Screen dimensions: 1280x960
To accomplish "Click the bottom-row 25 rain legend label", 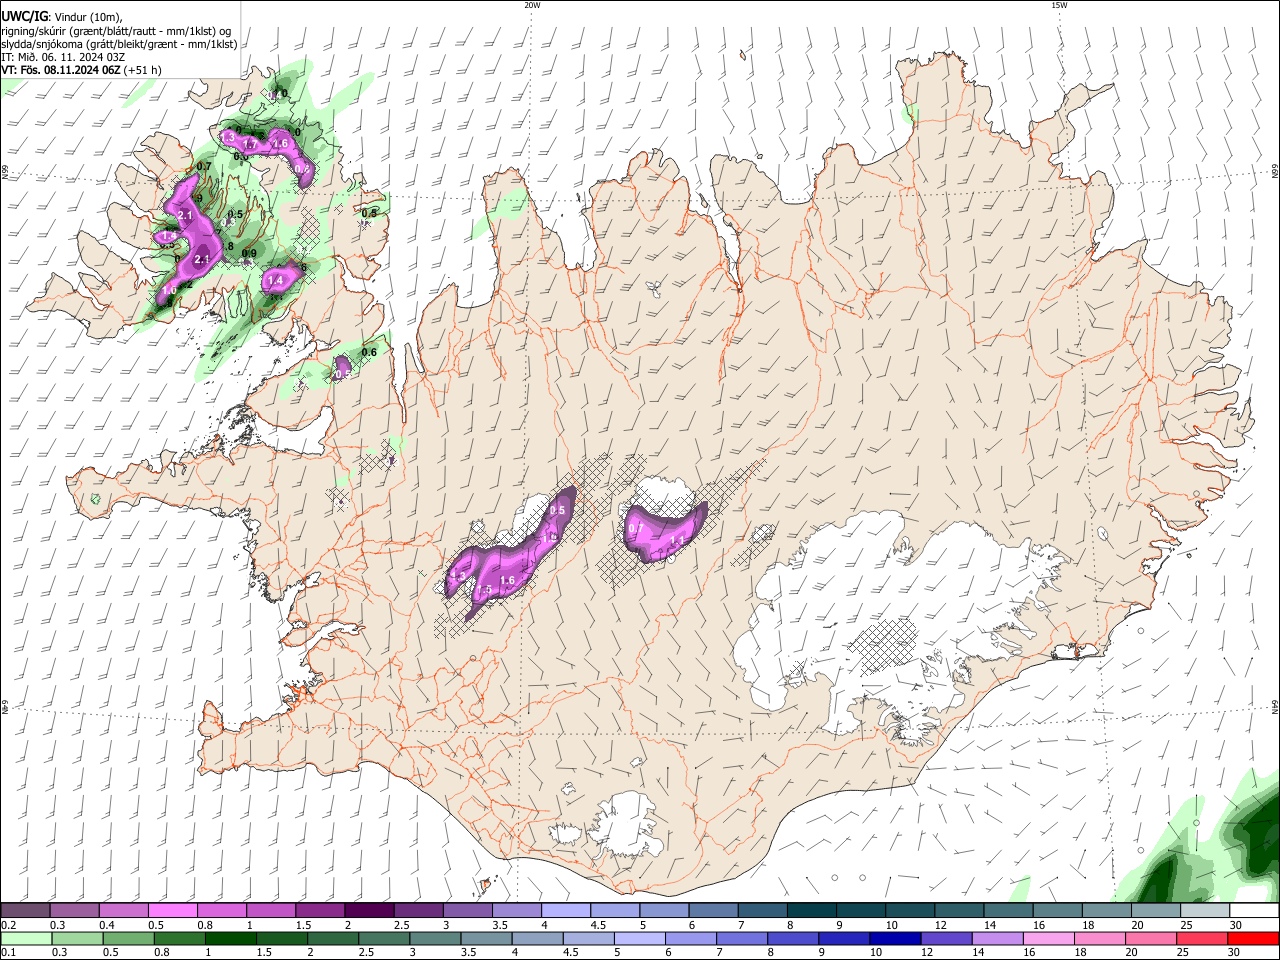I will coord(1183,952).
